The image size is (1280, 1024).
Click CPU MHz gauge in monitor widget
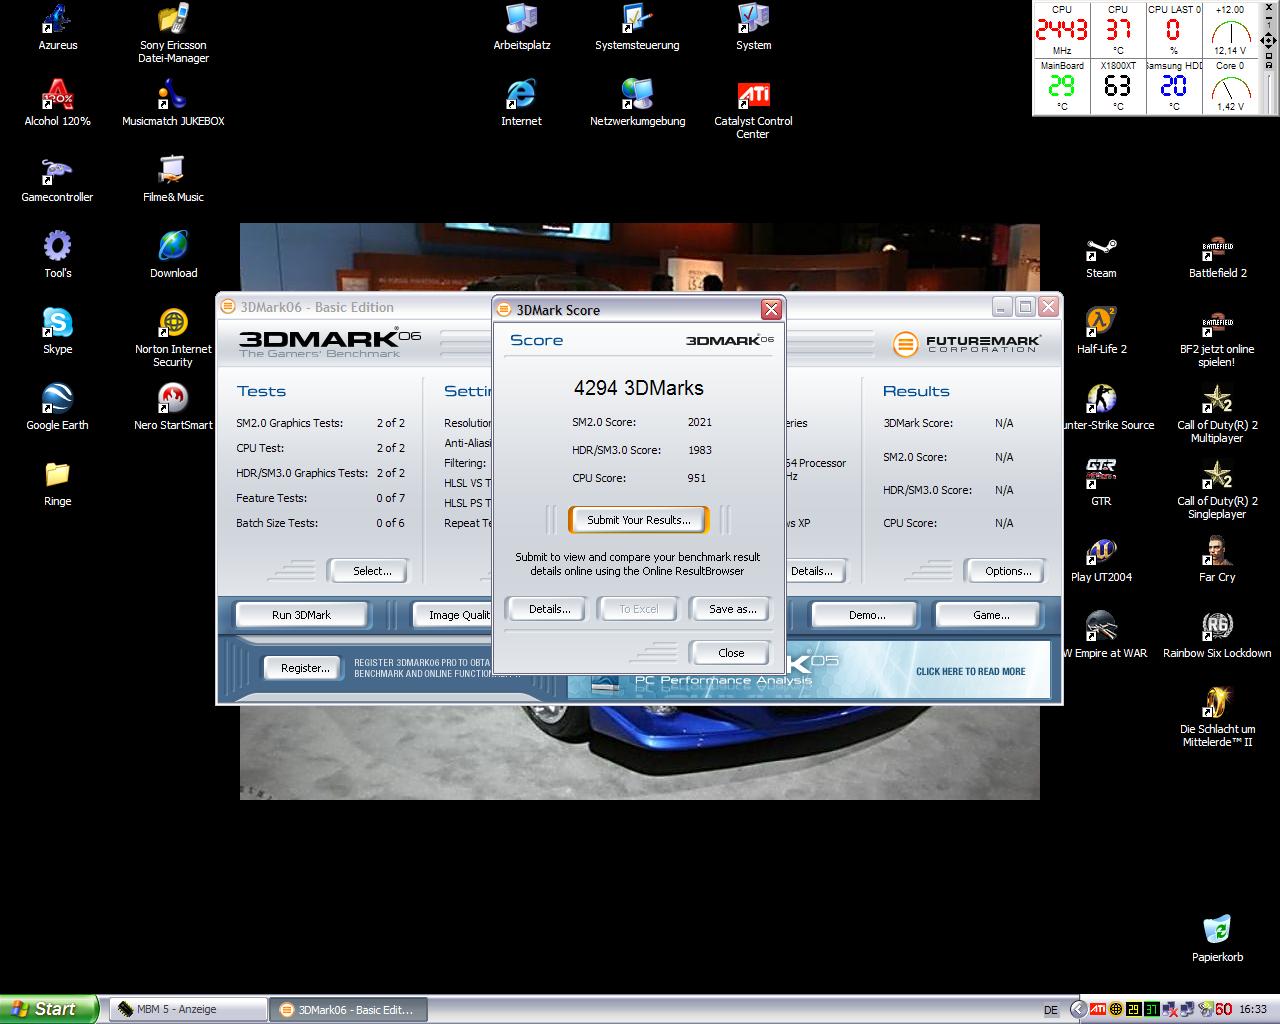[x=1061, y=30]
